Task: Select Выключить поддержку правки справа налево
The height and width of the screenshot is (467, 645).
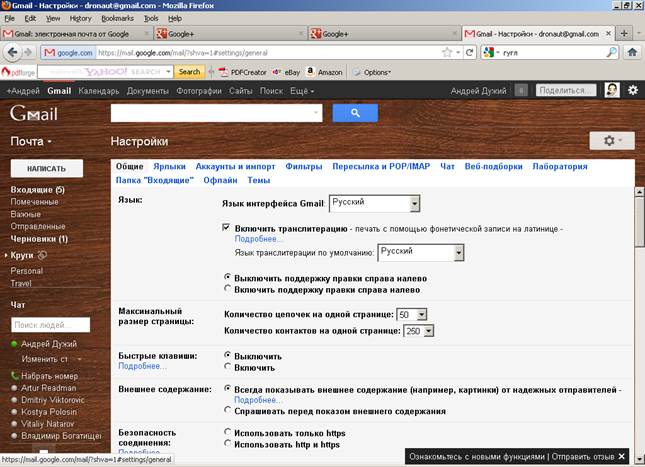Action: click(227, 277)
